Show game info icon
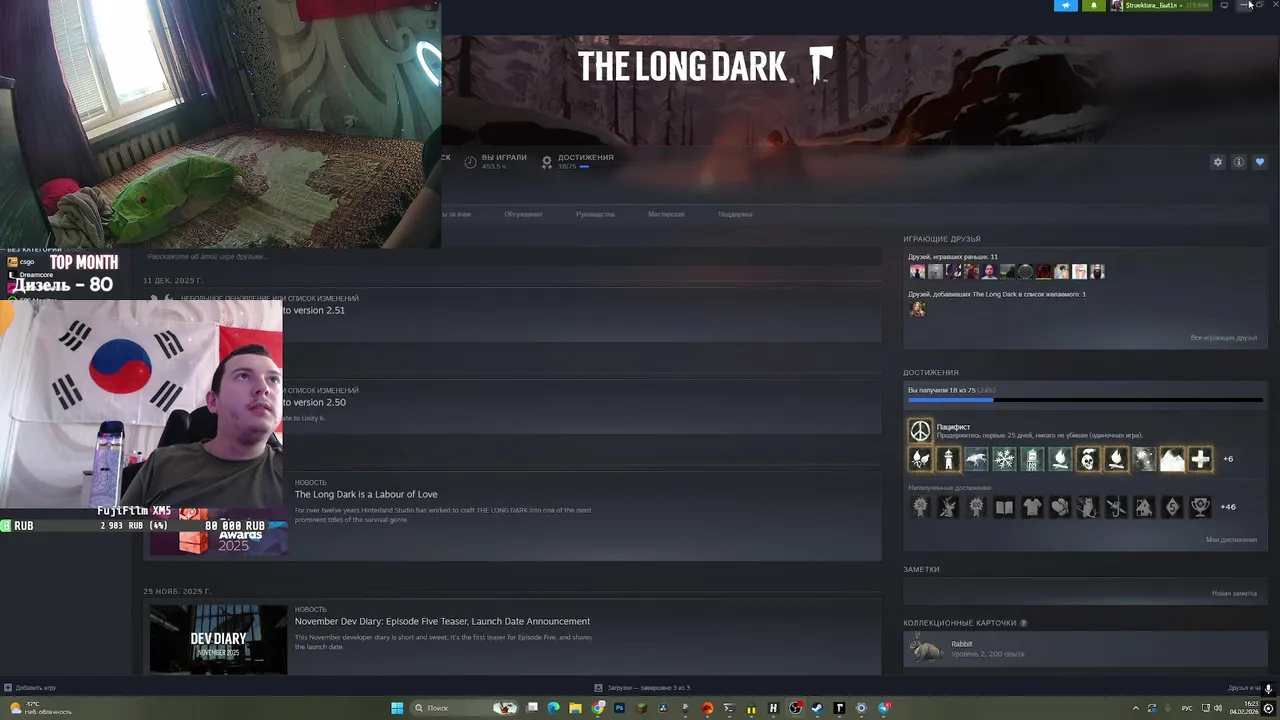This screenshot has width=1280, height=720. click(x=1238, y=162)
